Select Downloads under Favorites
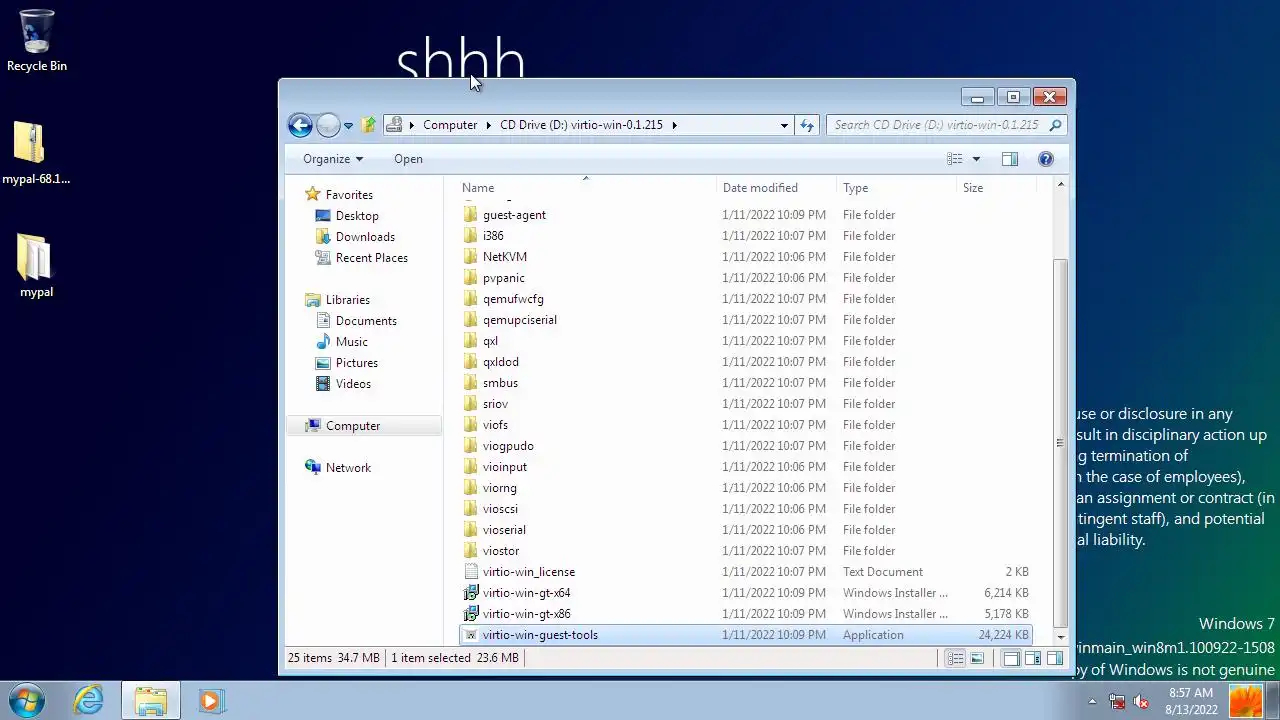Viewport: 1280px width, 720px height. (365, 237)
